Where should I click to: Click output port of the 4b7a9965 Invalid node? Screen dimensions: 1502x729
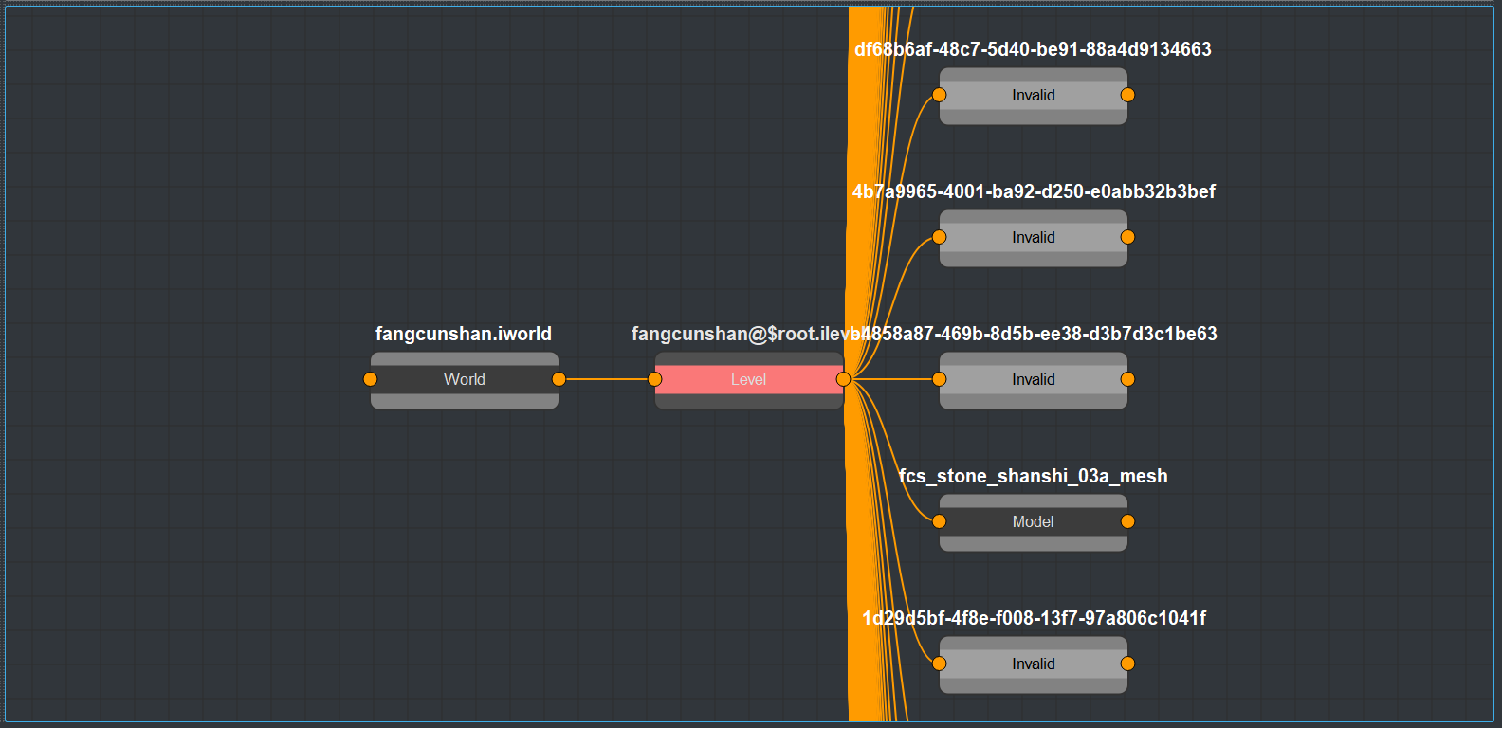coord(1128,237)
